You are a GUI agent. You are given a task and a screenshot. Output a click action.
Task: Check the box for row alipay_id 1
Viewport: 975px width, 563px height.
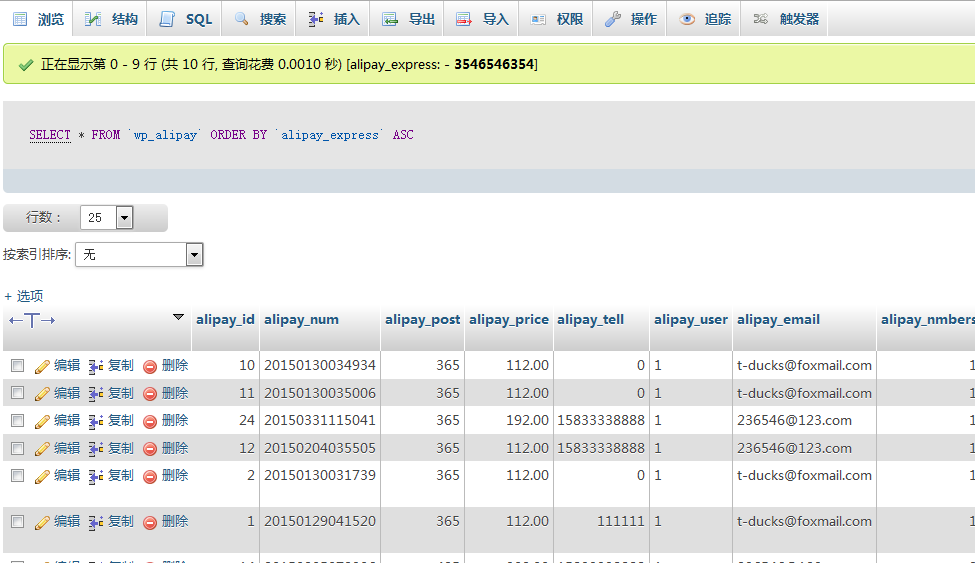point(17,522)
